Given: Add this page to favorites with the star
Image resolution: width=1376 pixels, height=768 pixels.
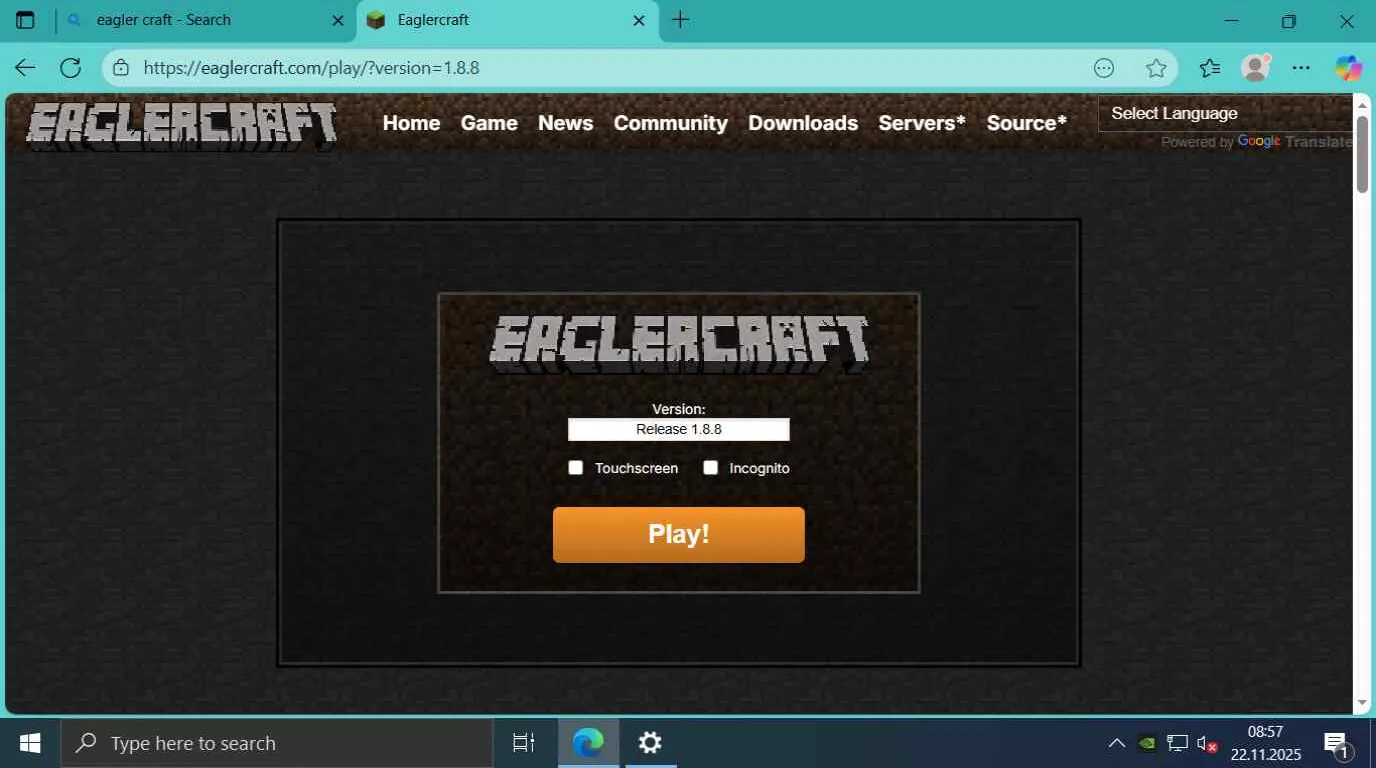Looking at the screenshot, I should (1156, 68).
